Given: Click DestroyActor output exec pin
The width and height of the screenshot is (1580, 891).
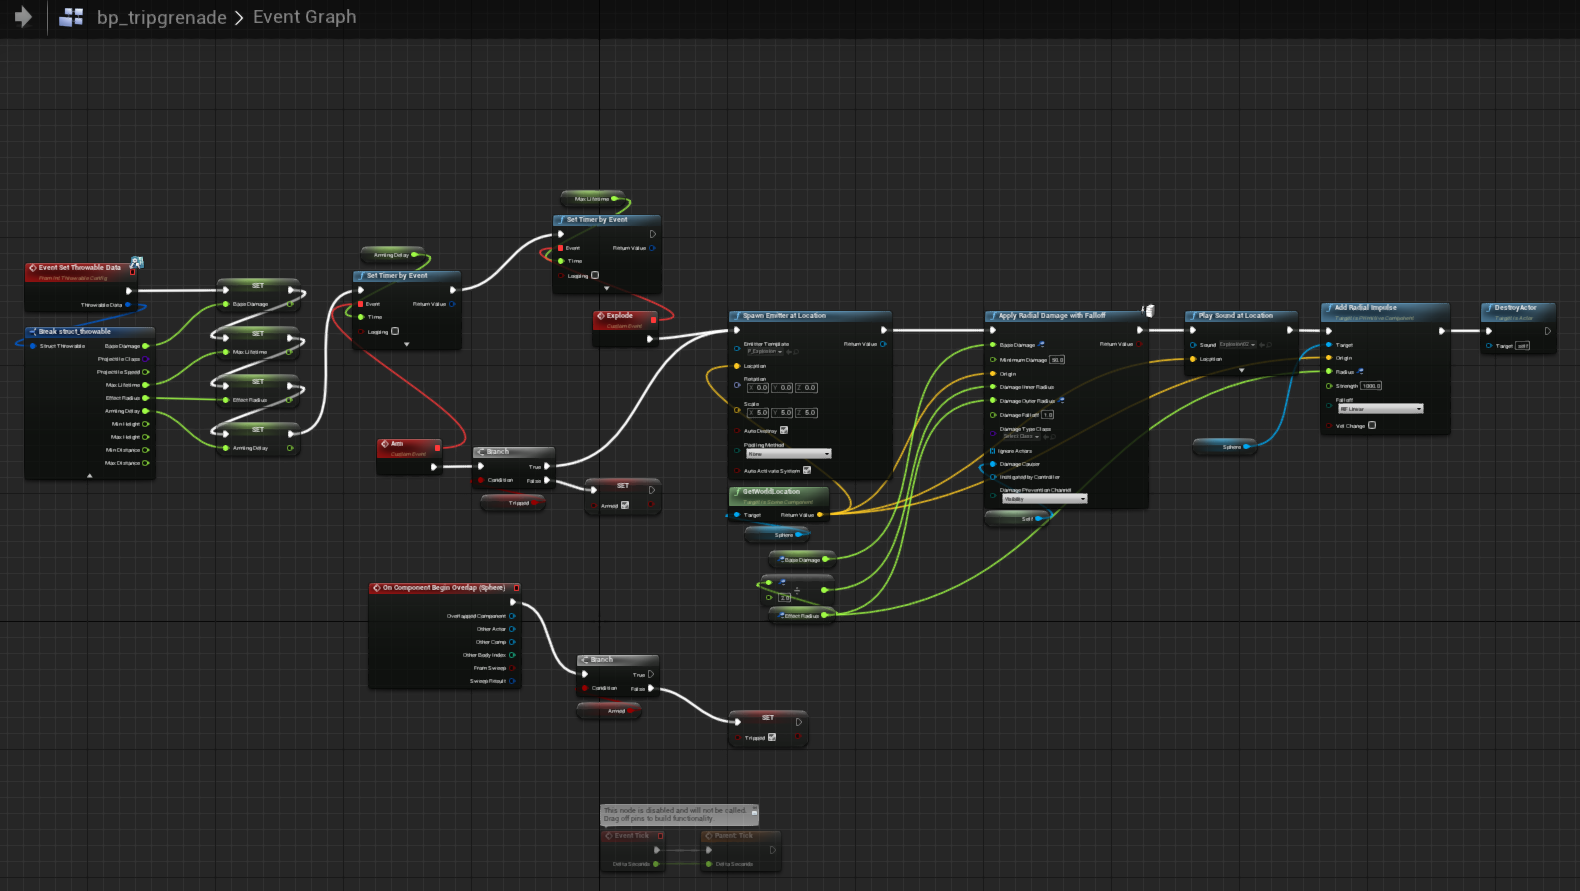Looking at the screenshot, I should coord(1547,331).
